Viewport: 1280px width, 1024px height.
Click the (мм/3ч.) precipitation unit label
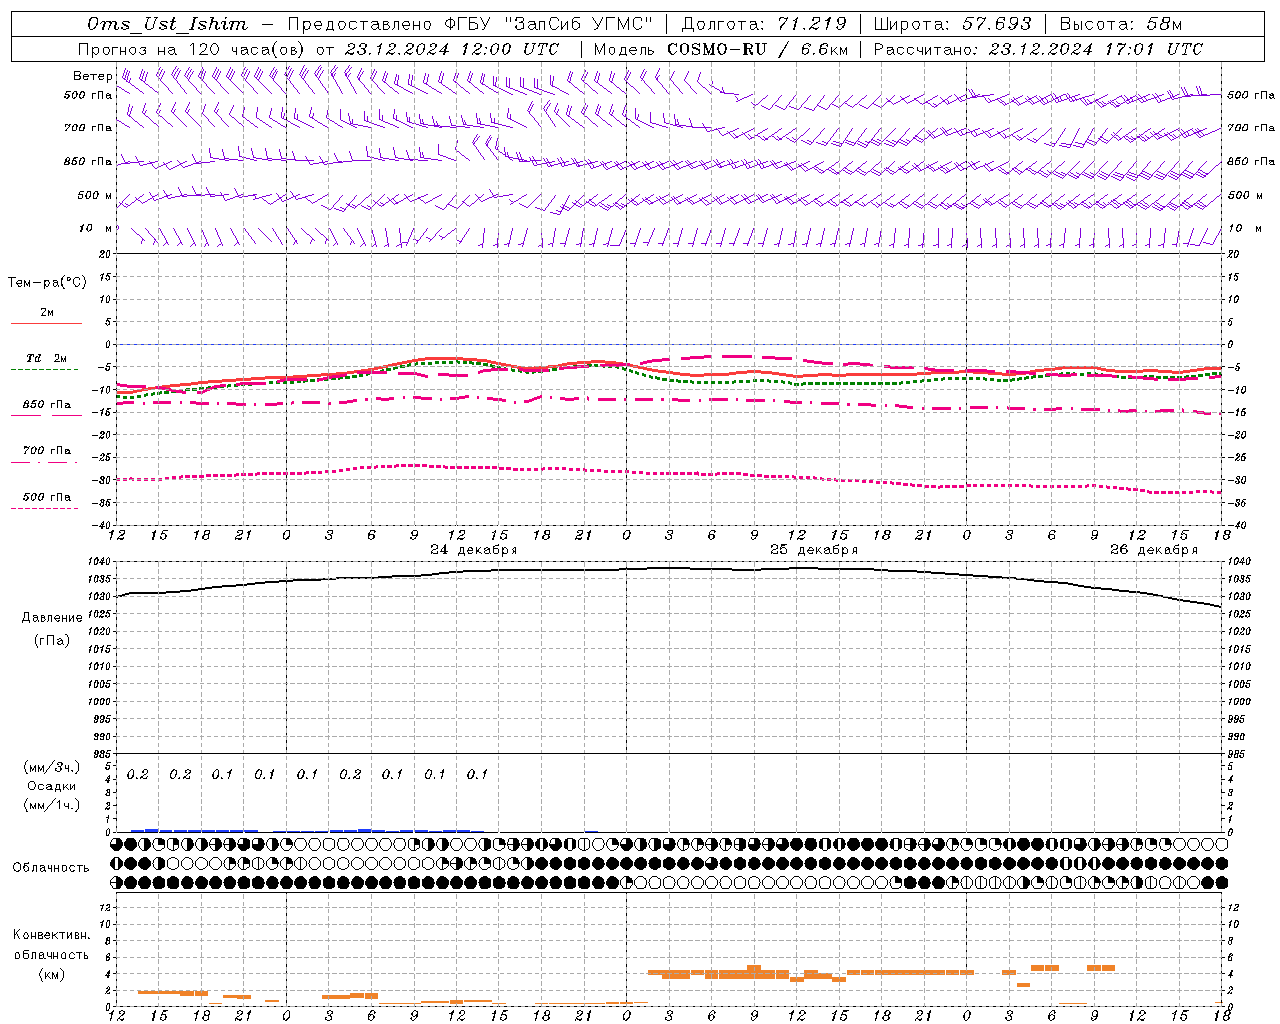pyautogui.click(x=52, y=767)
